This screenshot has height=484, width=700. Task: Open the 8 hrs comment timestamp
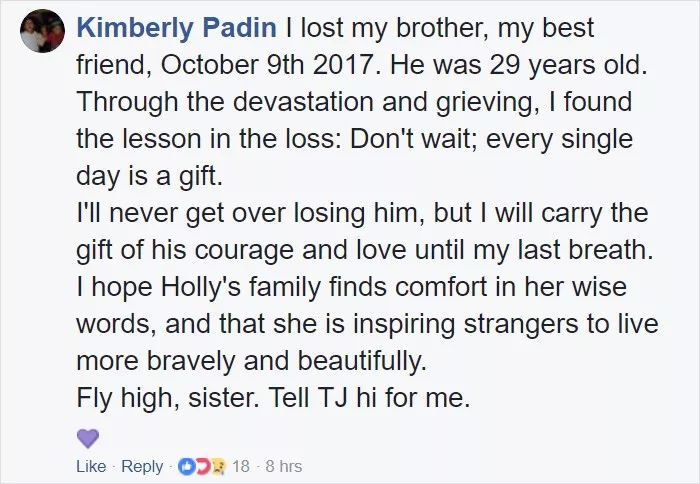click(283, 466)
